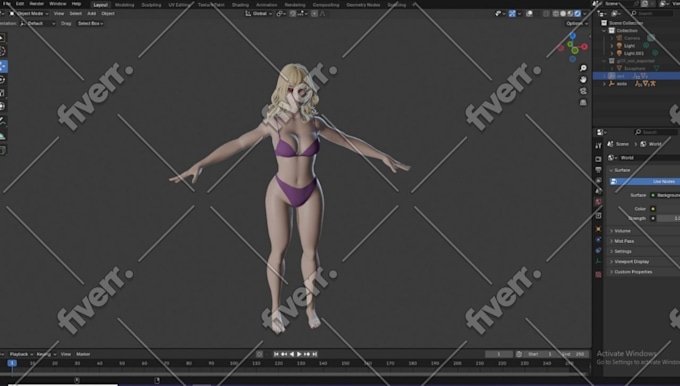Viewport: 680px width, 386px height.
Task: Jump to the end frame
Action: (315, 354)
